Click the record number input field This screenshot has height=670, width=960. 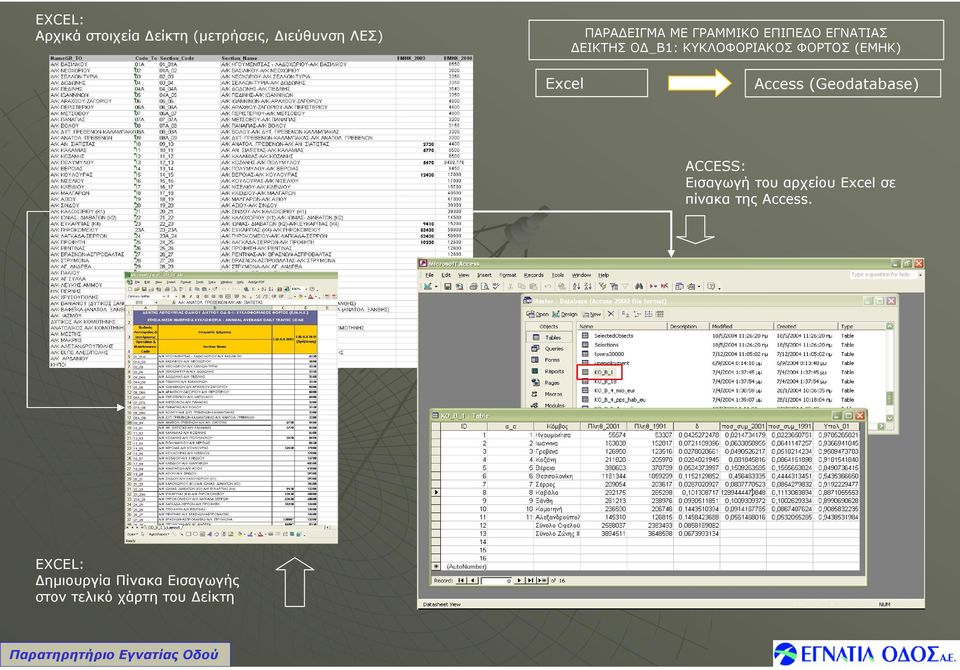497,580
